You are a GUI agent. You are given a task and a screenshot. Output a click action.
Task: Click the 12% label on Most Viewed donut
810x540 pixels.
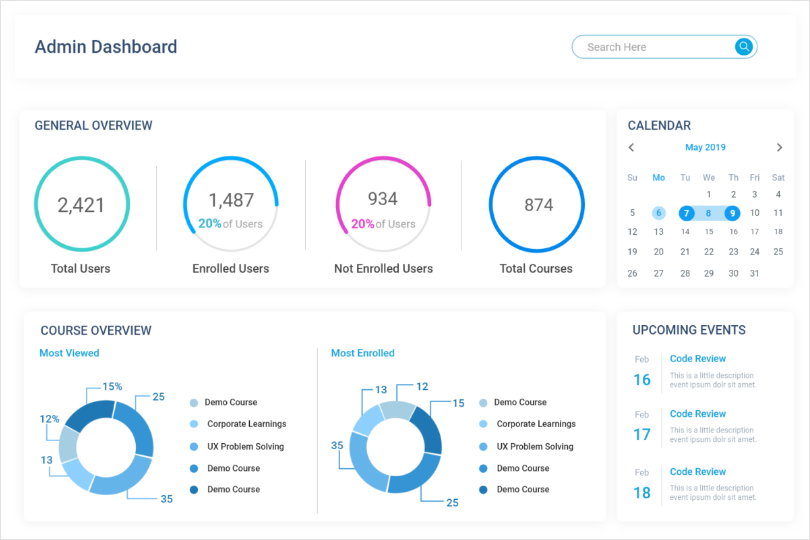coord(49,419)
